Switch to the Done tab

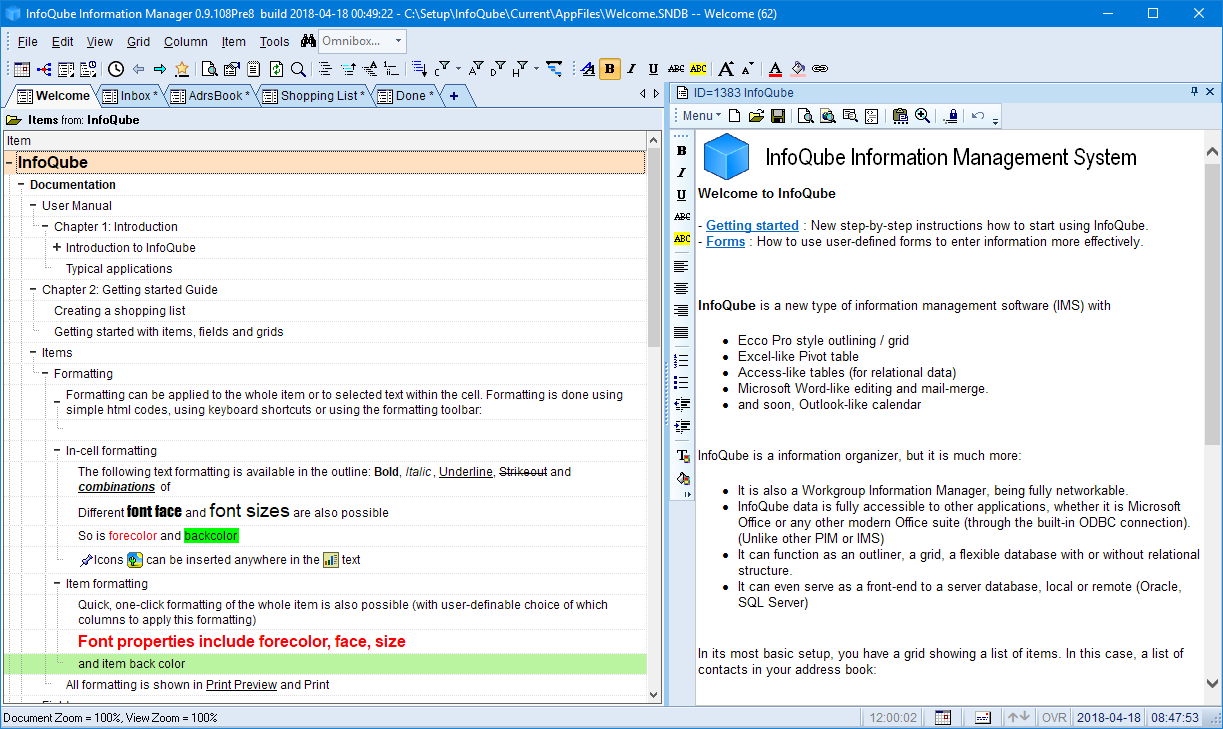click(405, 96)
